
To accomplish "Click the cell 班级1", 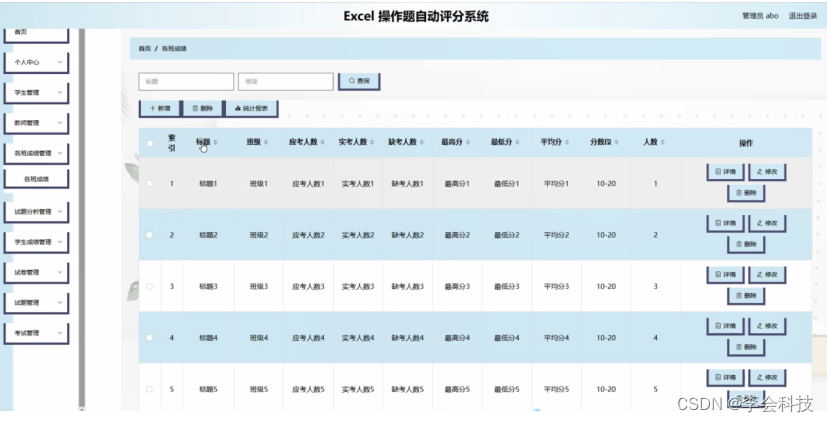I will tap(259, 184).
